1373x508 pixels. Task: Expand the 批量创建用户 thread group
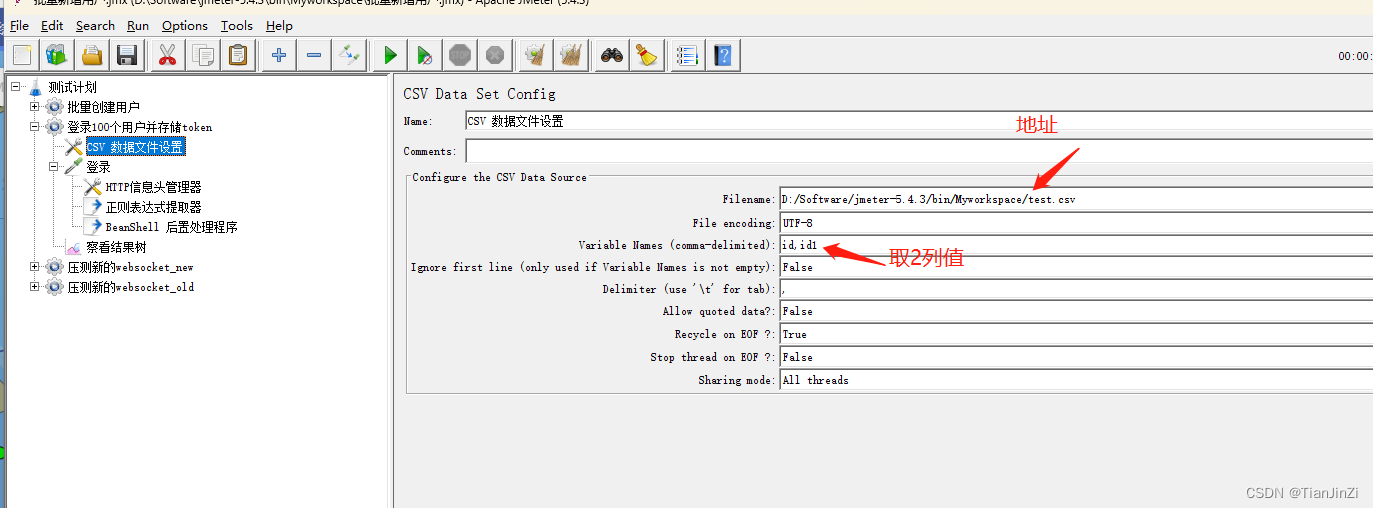click(x=35, y=107)
